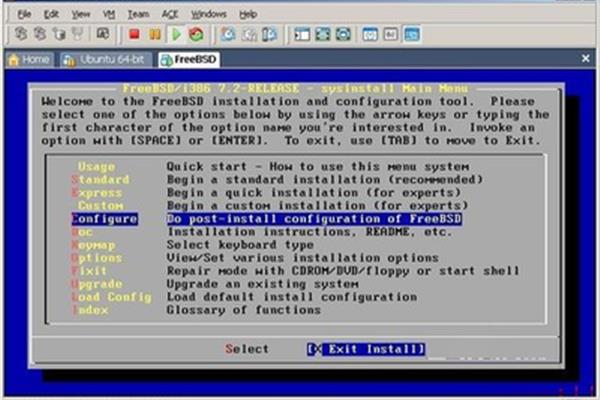Toggle the sidebar view icon
600x400 pixels.
pos(302,34)
